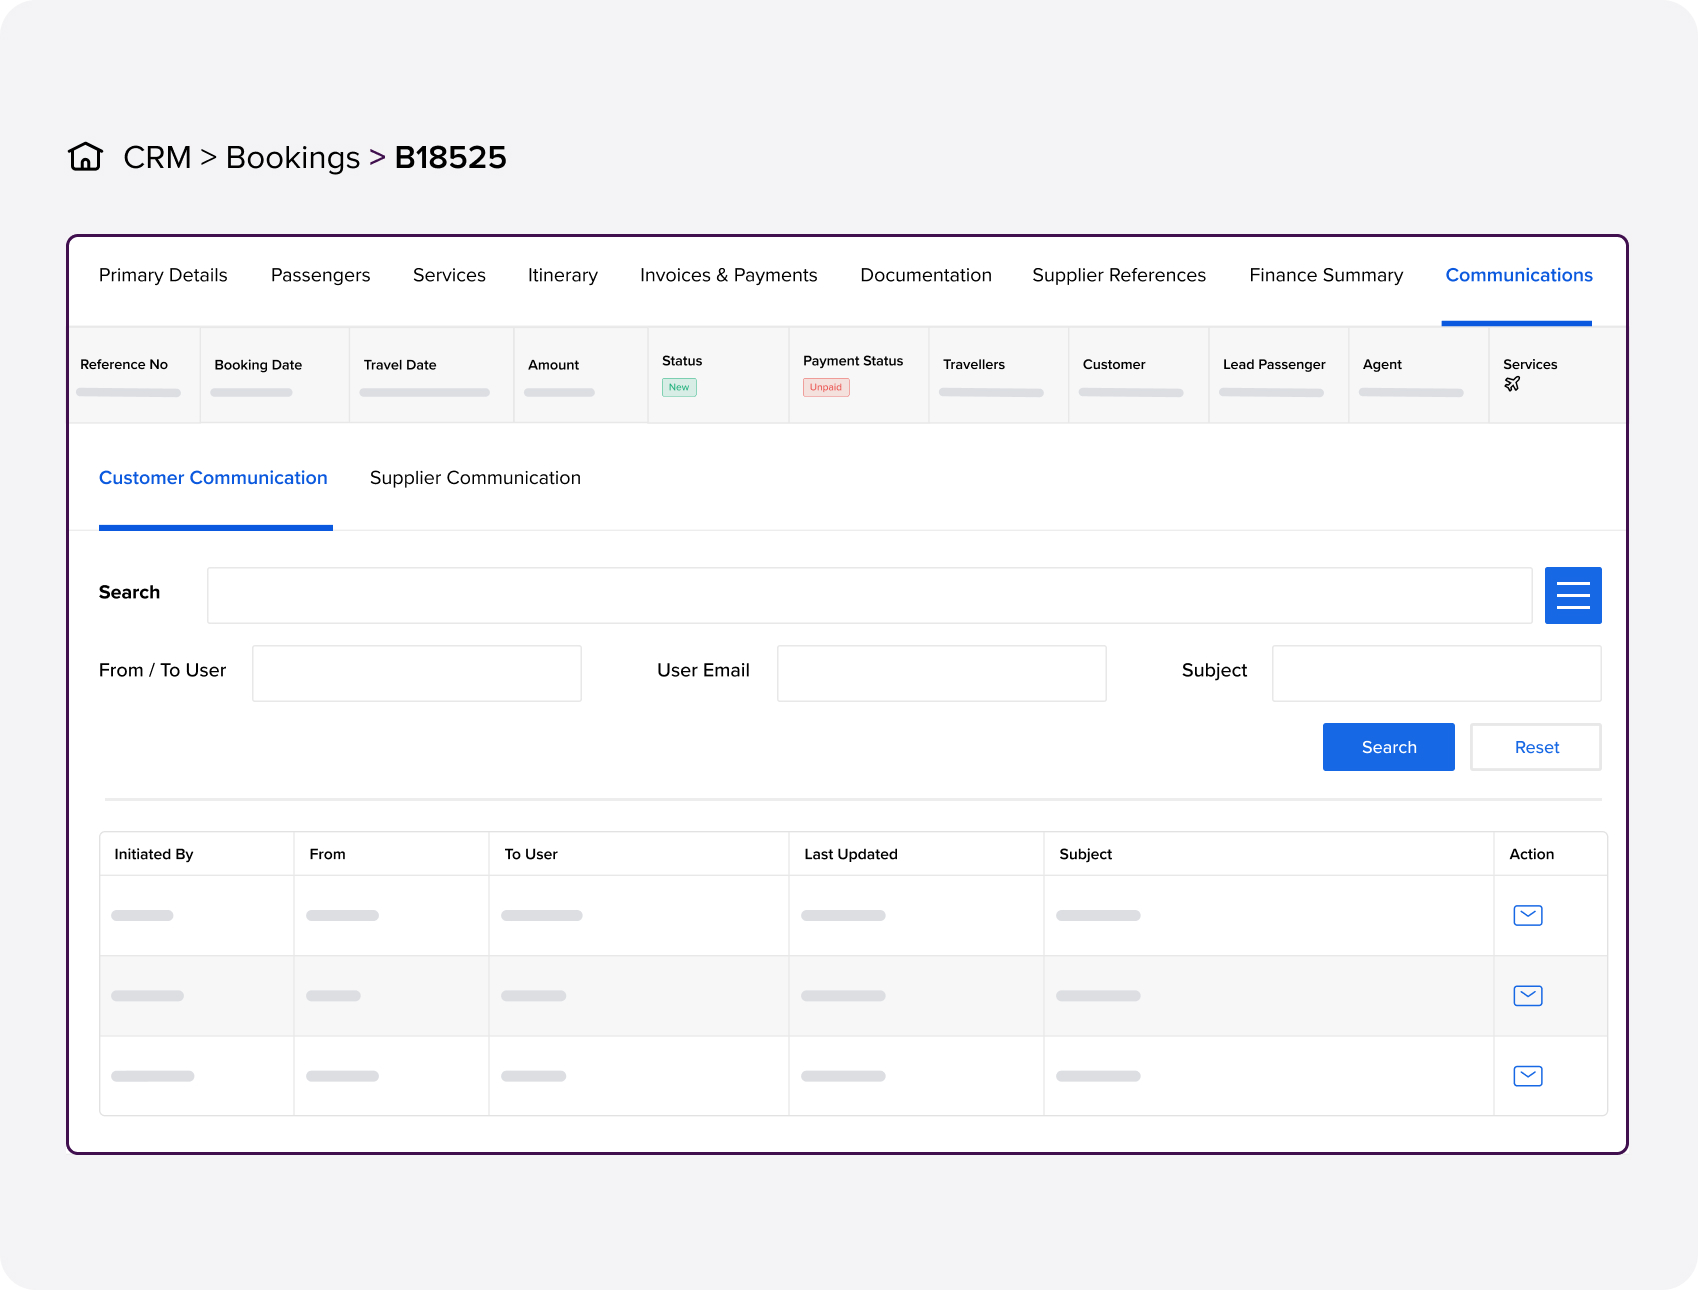This screenshot has height=1290, width=1698.
Task: Open the Itinerary tab
Action: point(562,275)
